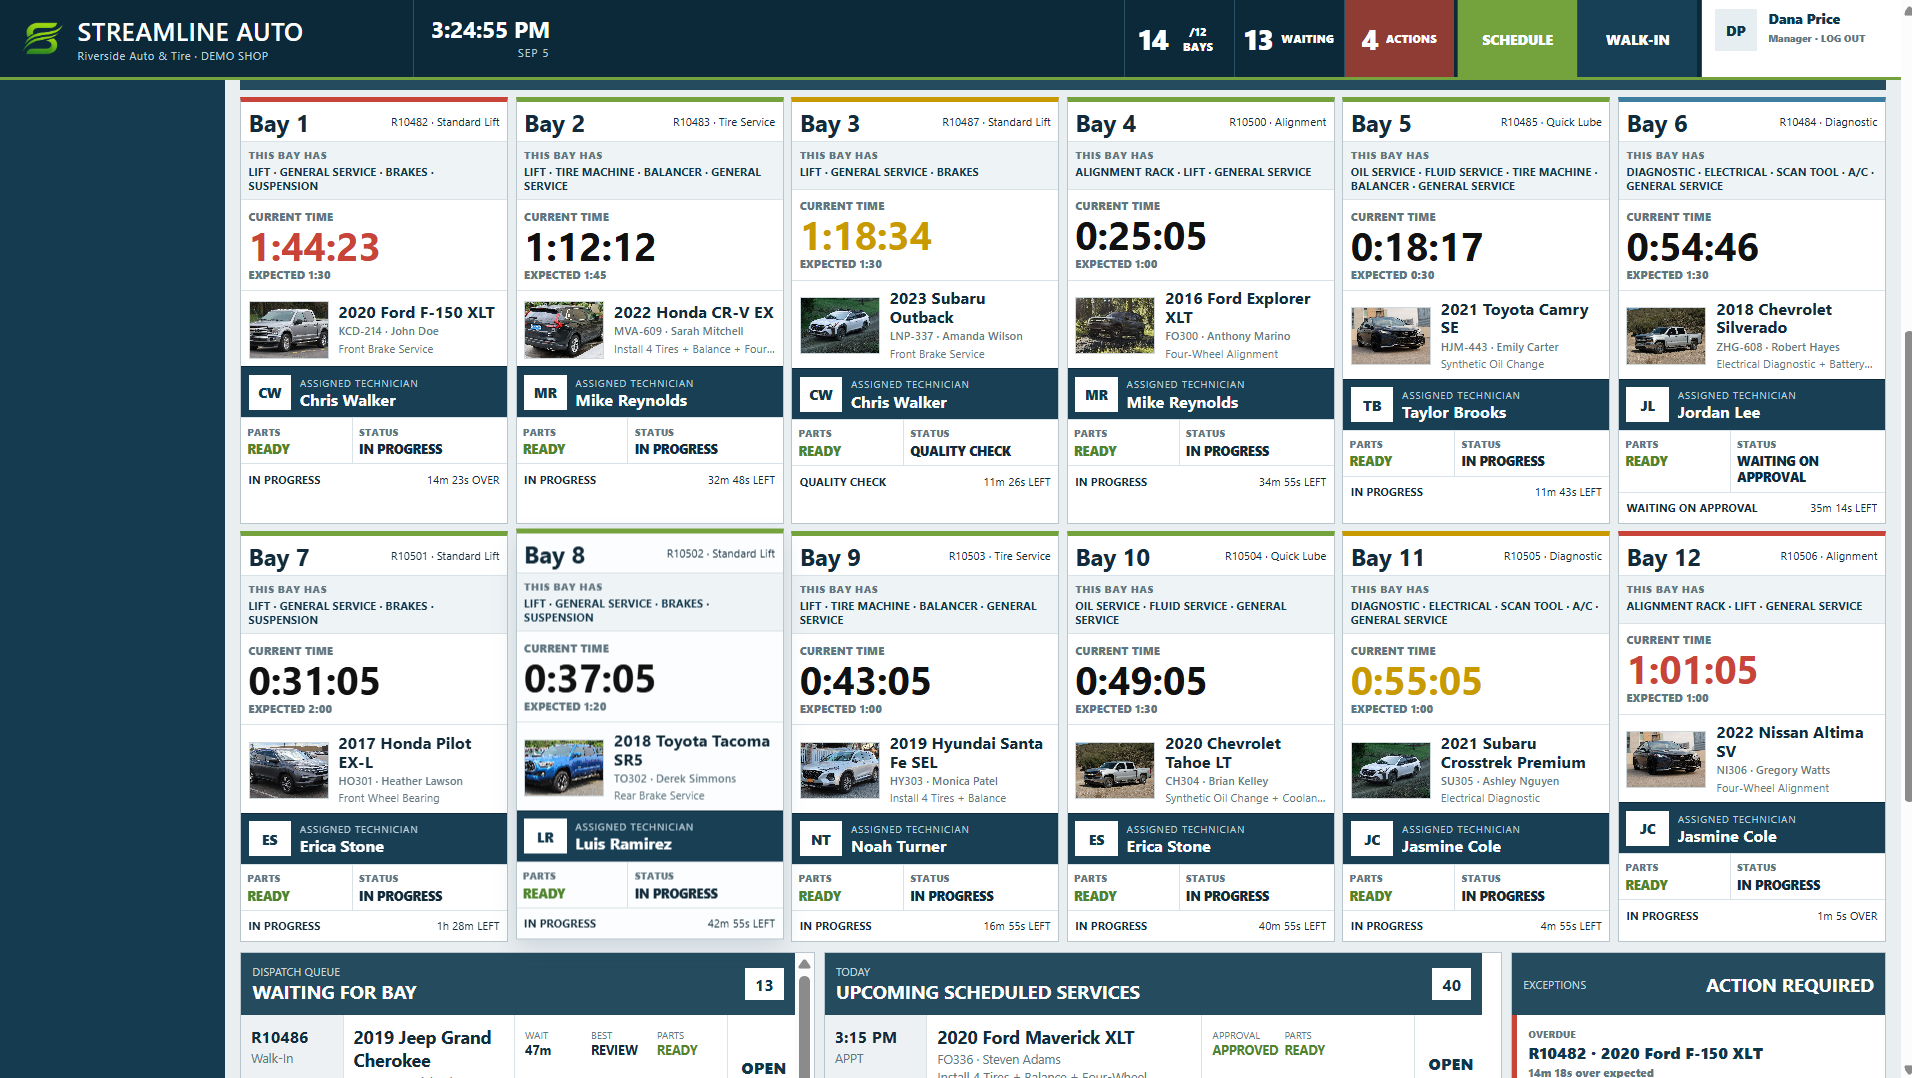Click the Bay 12 heading

click(x=1664, y=558)
